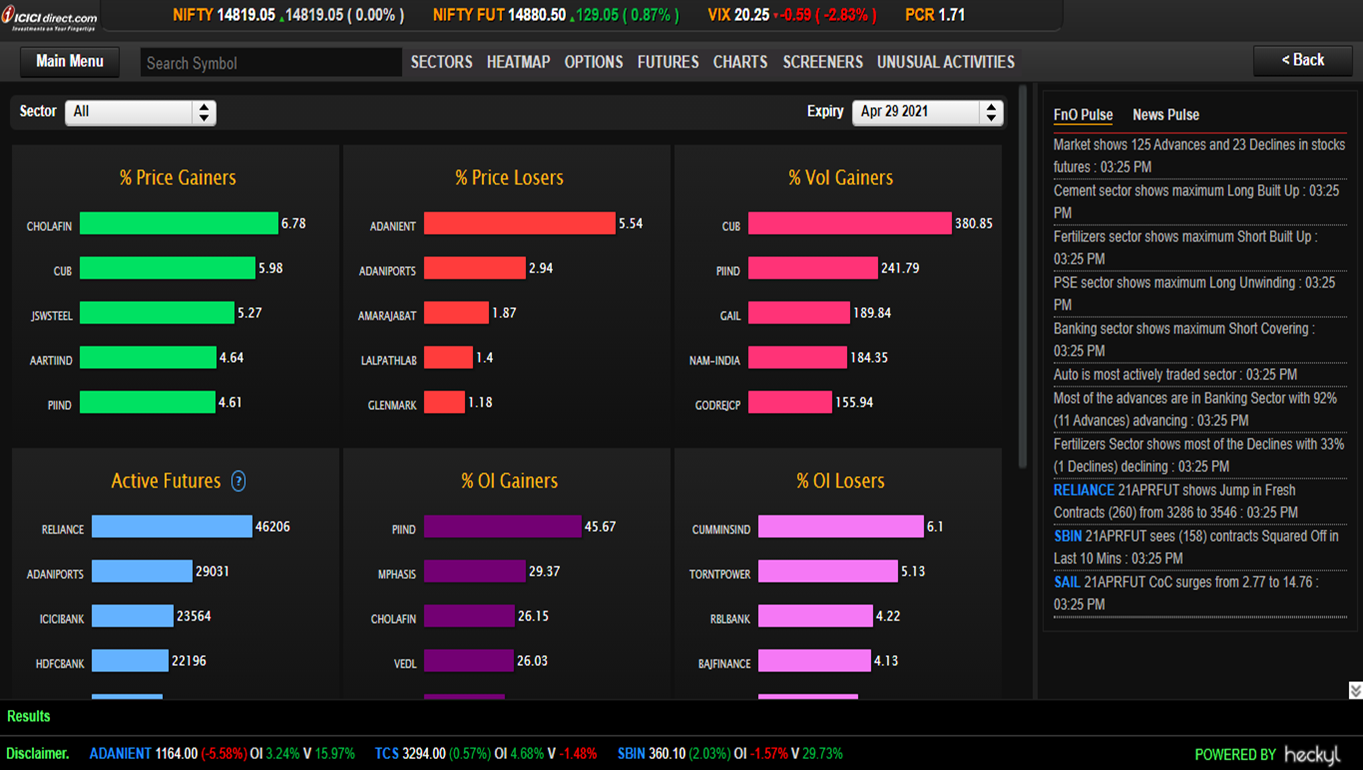Open the SECTORS menu item
This screenshot has width=1363, height=770.
click(x=441, y=62)
